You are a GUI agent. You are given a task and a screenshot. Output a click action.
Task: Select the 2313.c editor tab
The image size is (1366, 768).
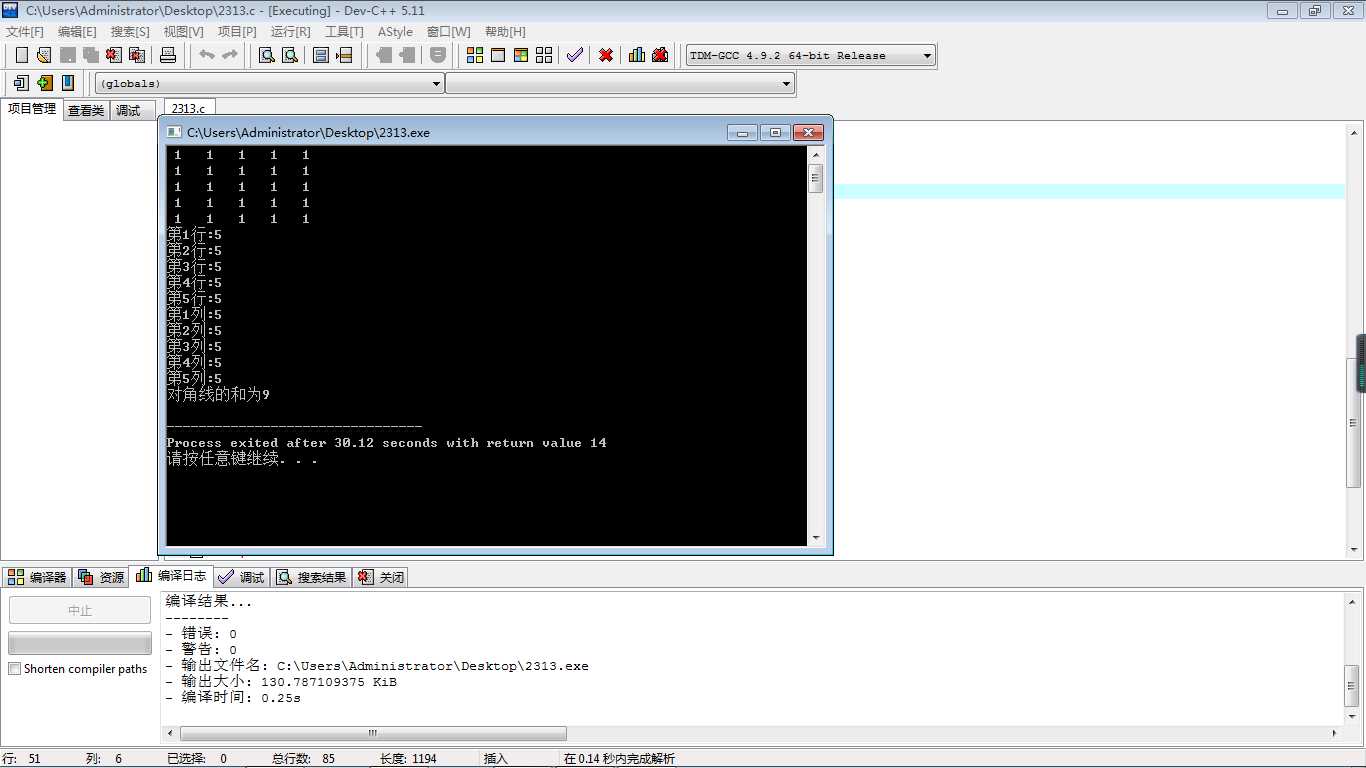pyautogui.click(x=189, y=108)
